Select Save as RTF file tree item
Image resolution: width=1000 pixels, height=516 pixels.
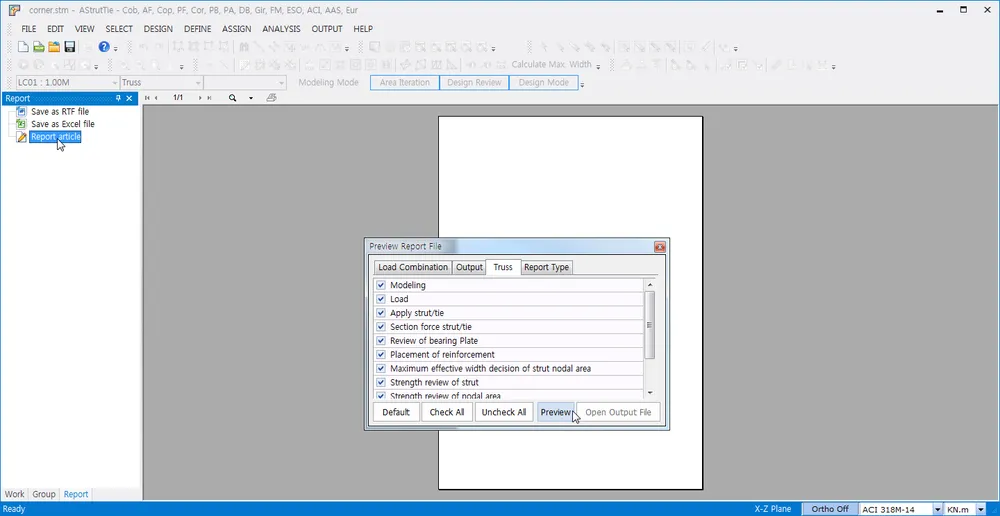pyautogui.click(x=60, y=112)
